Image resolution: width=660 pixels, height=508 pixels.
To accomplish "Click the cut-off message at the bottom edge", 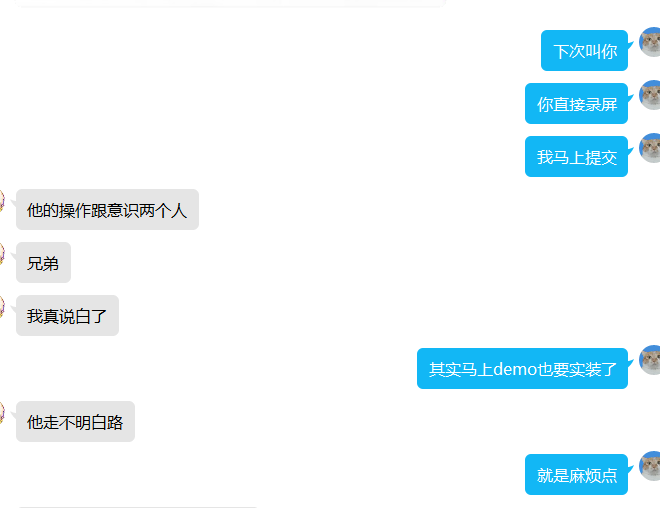I will tap(138, 507).
